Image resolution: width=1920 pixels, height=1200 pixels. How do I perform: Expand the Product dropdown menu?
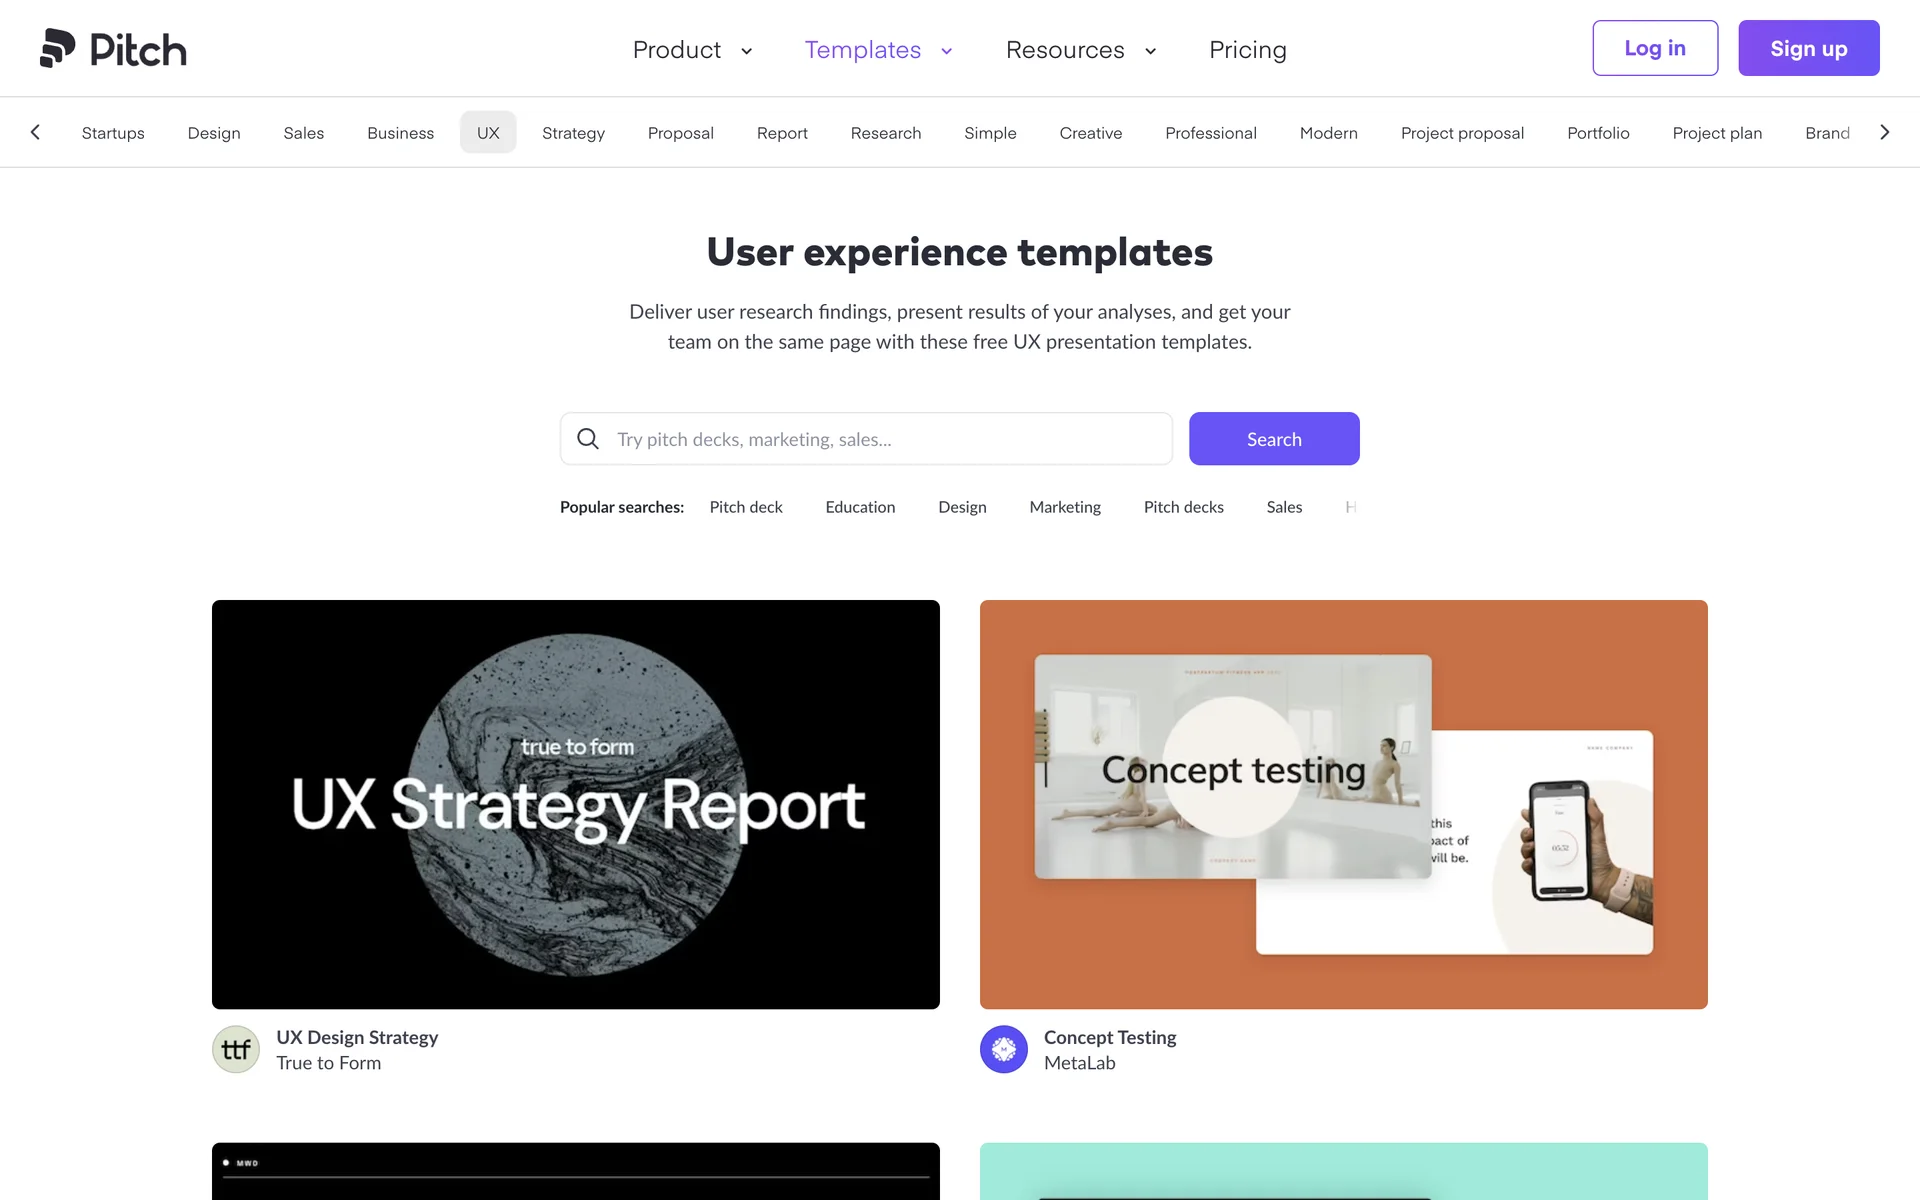[x=692, y=50]
